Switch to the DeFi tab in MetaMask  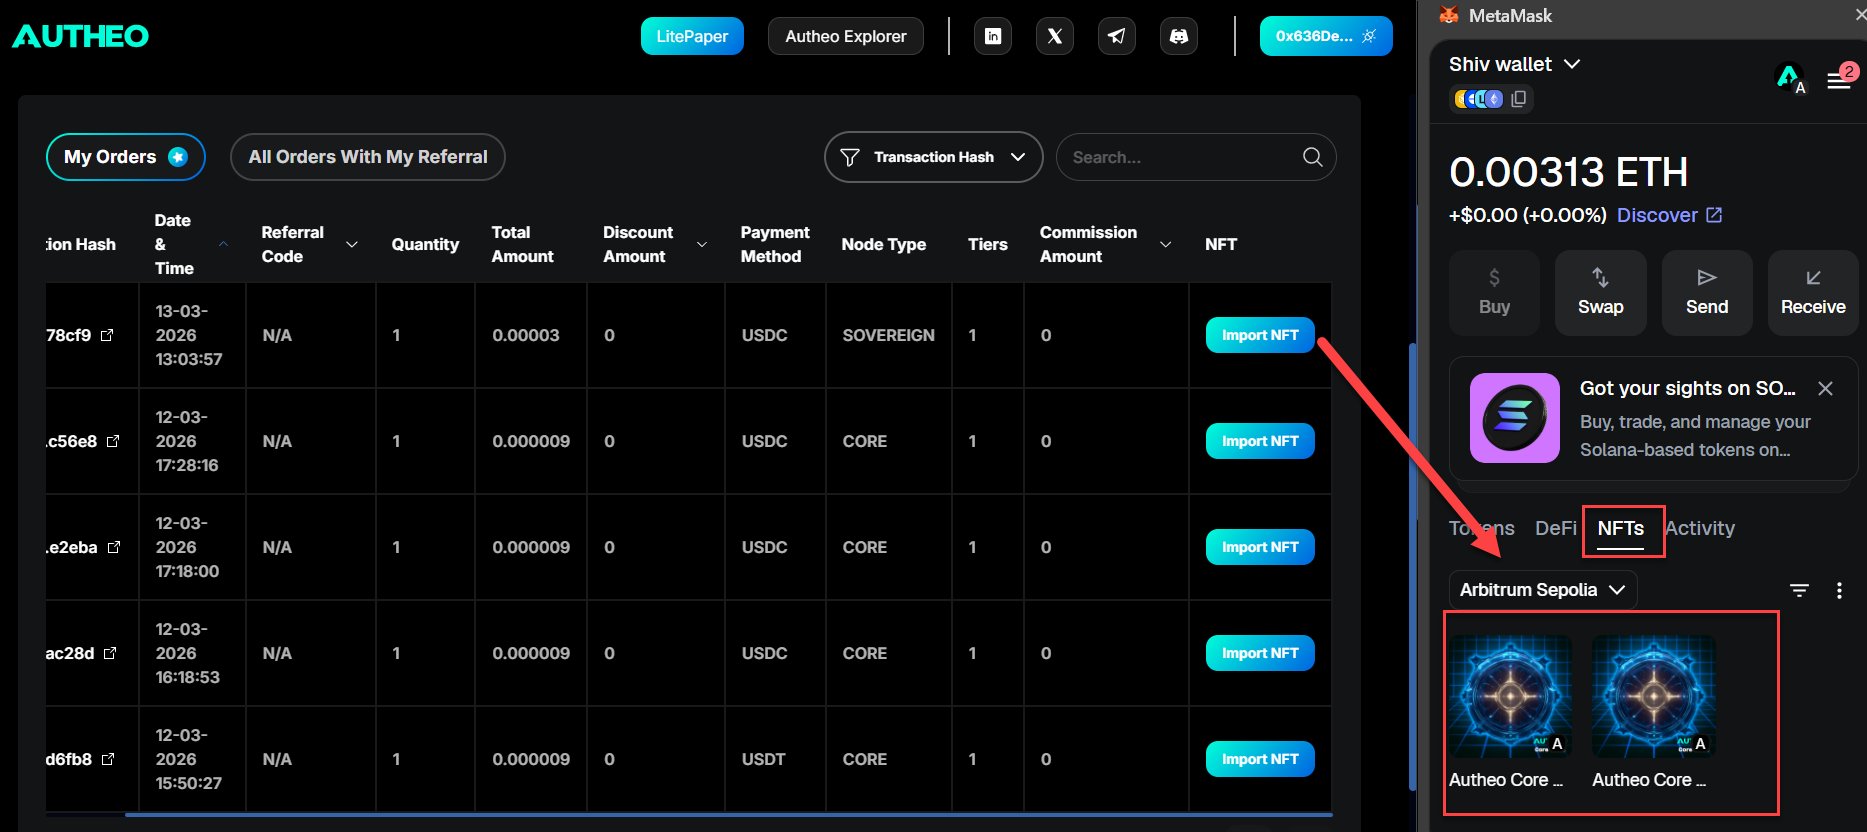click(x=1556, y=528)
